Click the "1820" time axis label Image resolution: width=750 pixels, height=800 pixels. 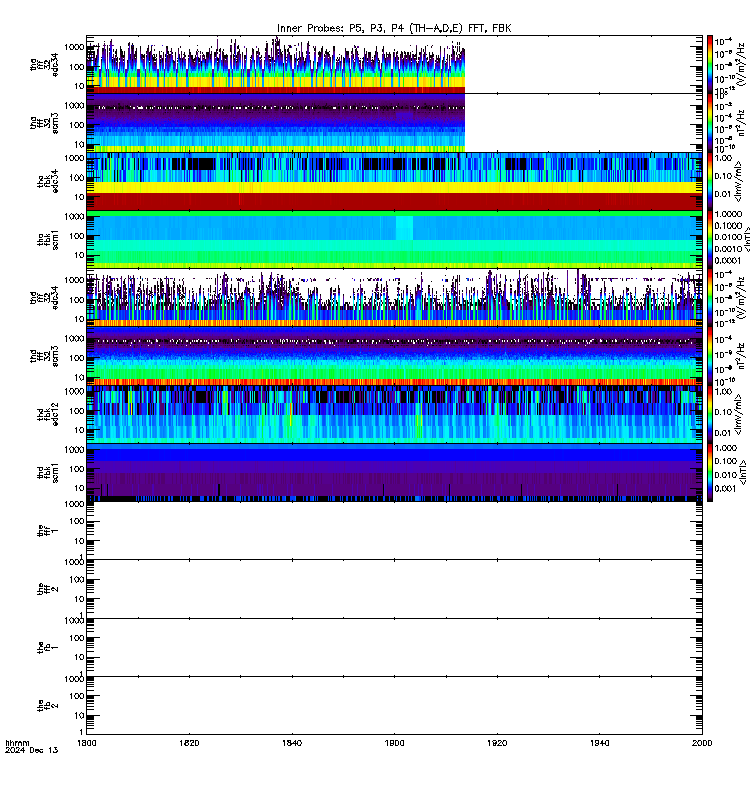pyautogui.click(x=189, y=743)
